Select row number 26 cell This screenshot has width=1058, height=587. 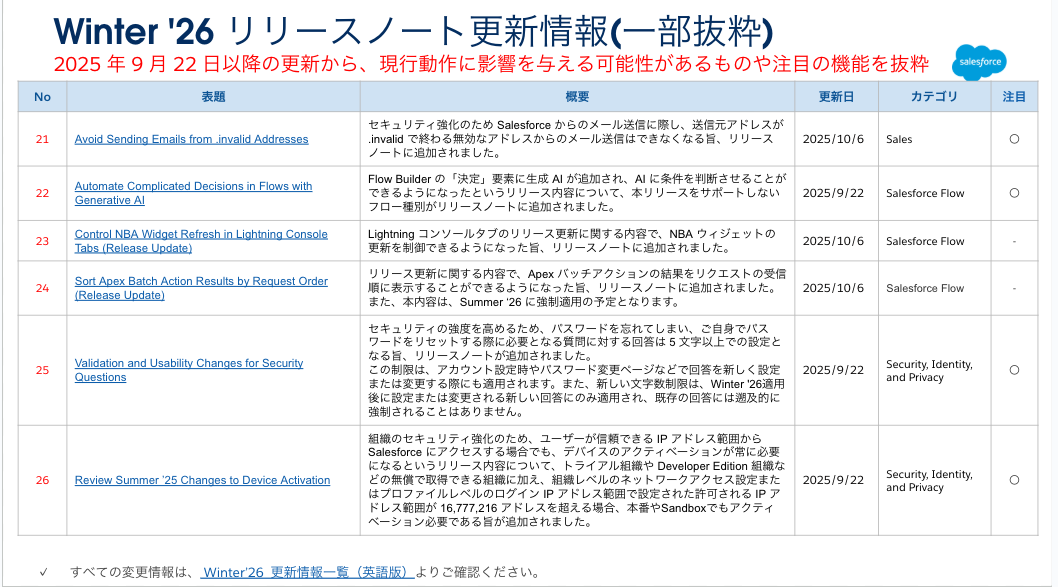pos(43,480)
